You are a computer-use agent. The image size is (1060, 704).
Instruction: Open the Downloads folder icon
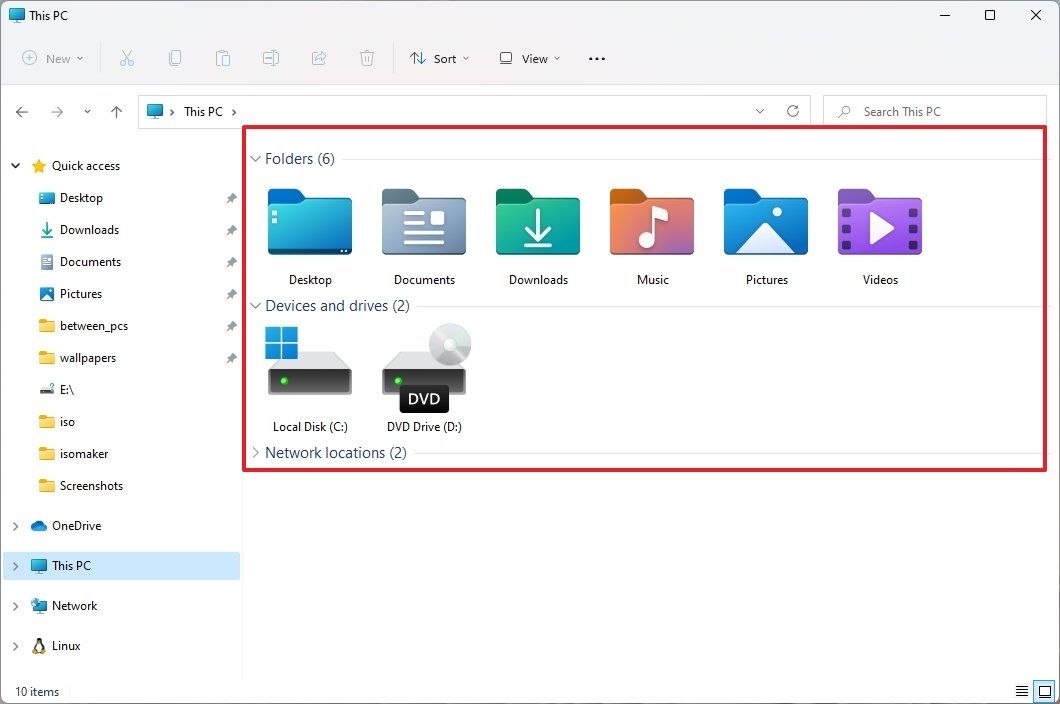(537, 222)
